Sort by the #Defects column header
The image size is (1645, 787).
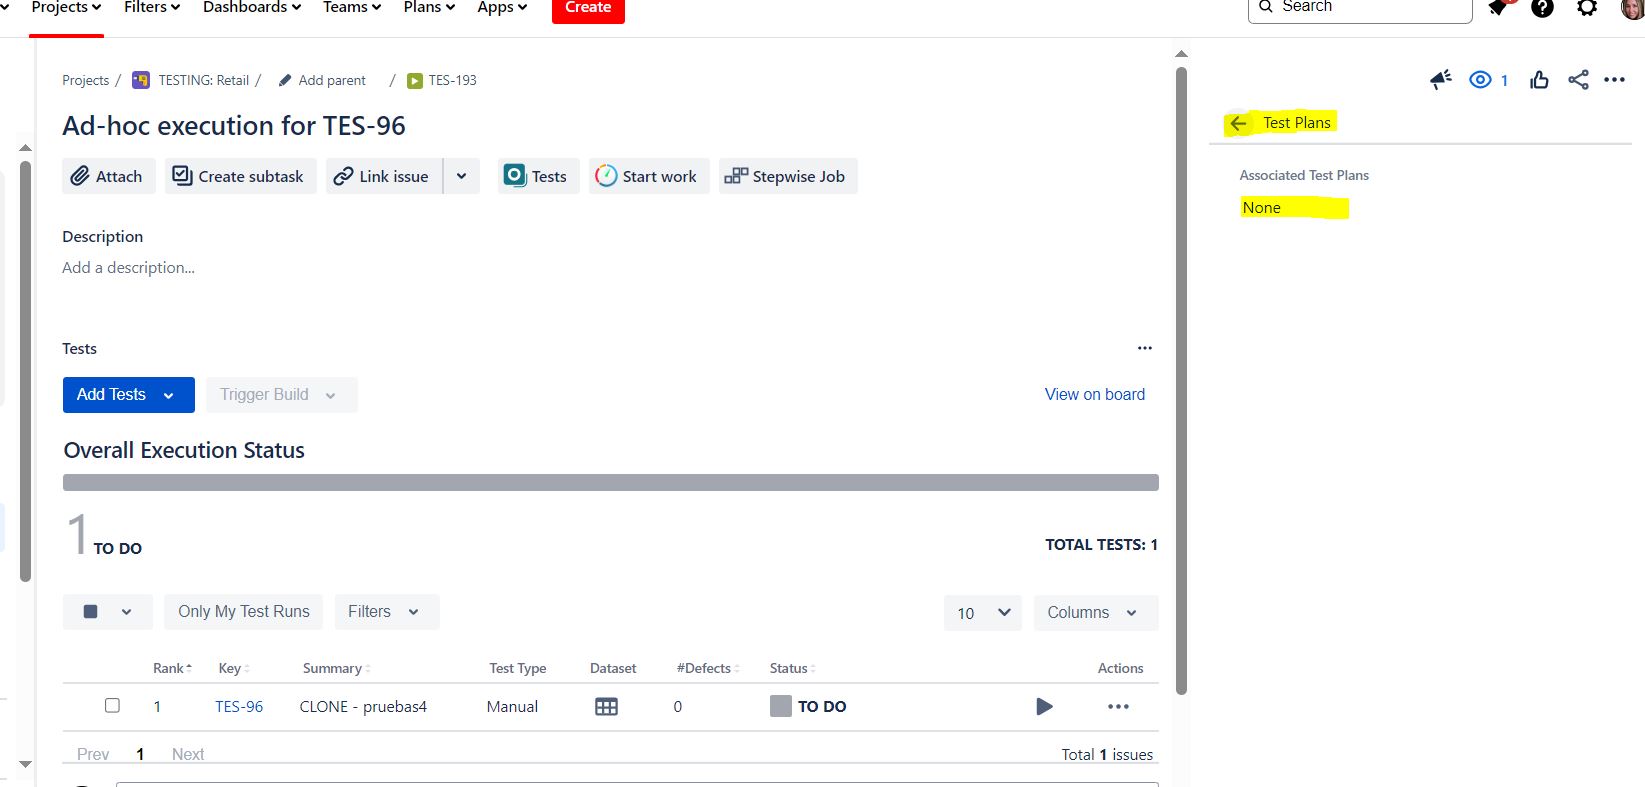708,669
